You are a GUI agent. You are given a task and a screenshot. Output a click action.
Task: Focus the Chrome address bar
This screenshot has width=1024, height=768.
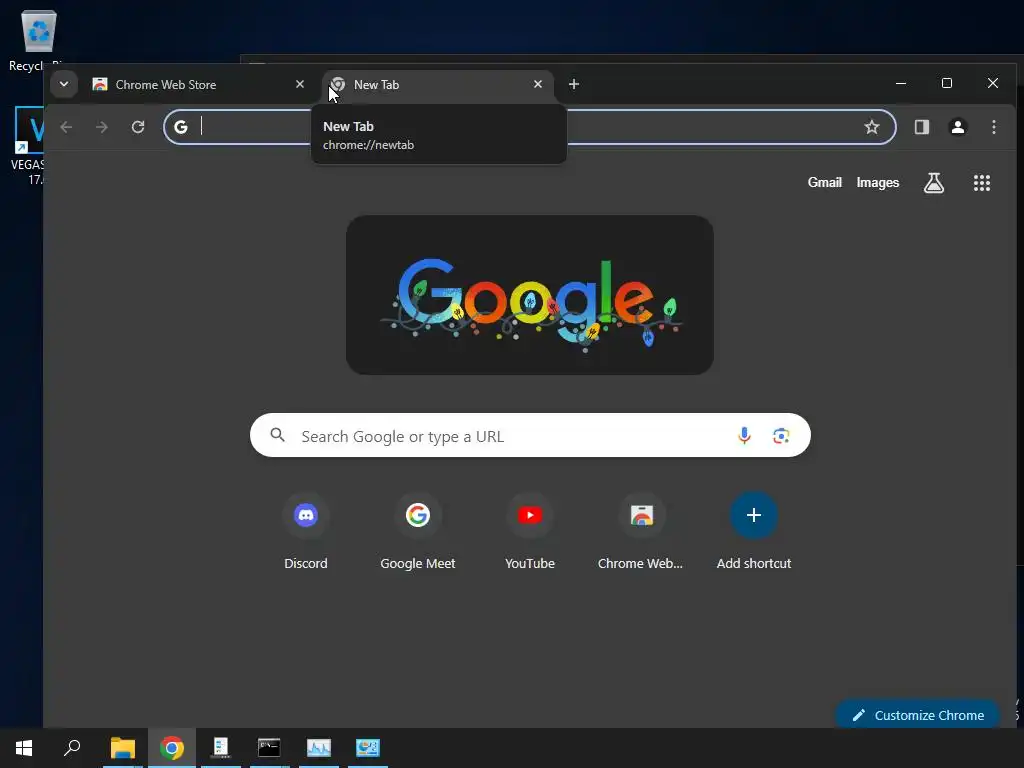[530, 127]
